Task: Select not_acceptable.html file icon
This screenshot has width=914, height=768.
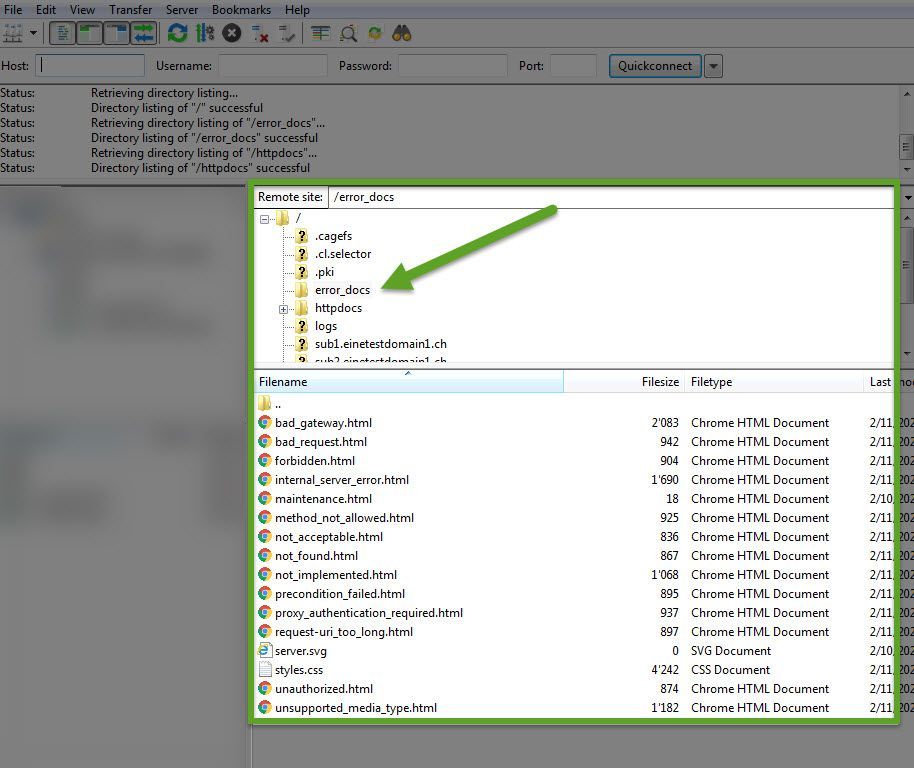Action: pyautogui.click(x=265, y=537)
